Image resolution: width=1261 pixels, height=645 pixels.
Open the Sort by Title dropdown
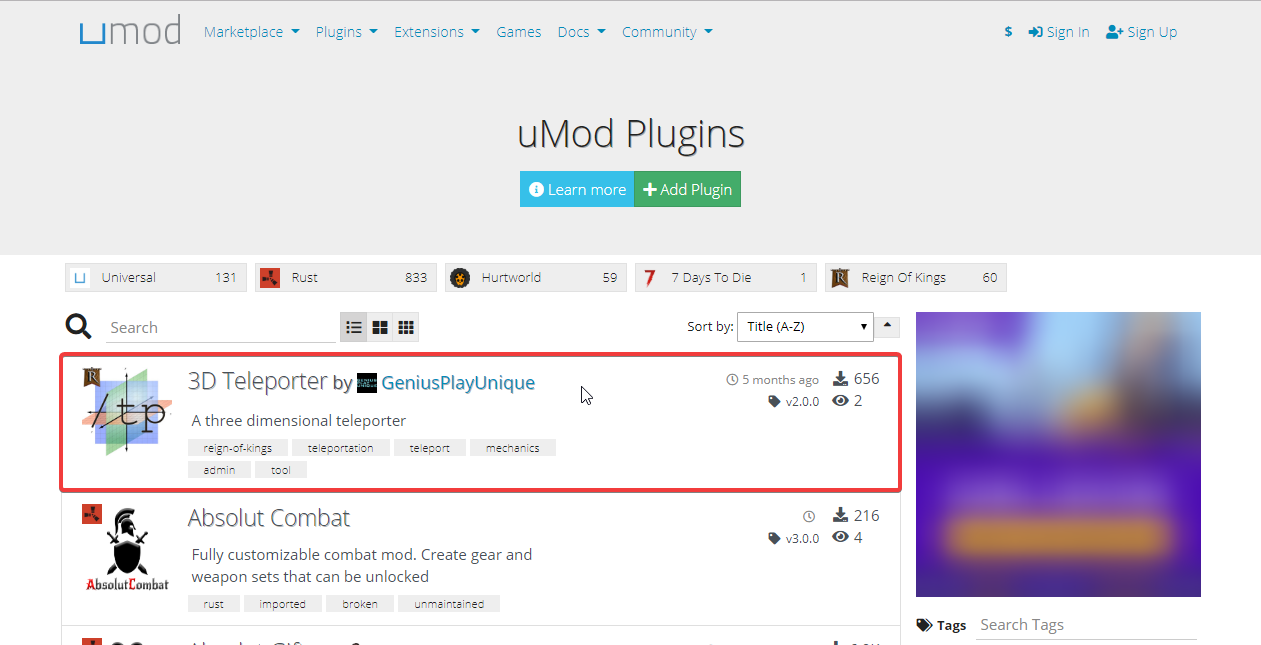tap(805, 327)
